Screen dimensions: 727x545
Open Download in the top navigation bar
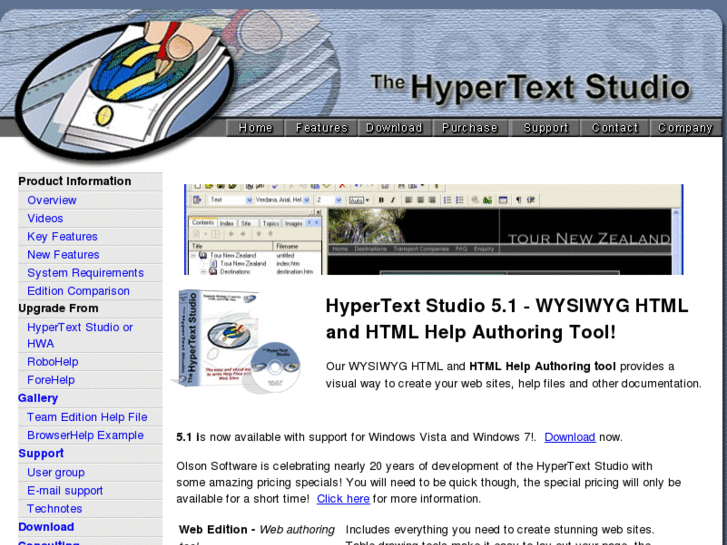394,128
